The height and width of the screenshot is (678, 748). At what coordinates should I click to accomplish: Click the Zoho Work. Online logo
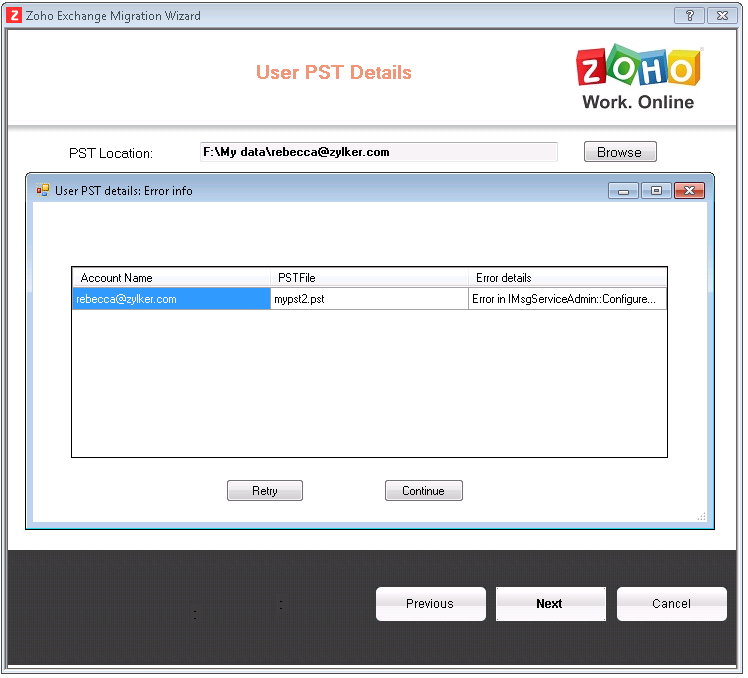(638, 77)
